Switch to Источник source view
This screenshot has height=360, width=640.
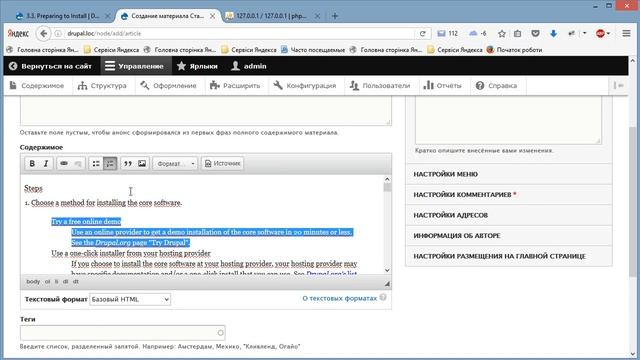coord(222,164)
